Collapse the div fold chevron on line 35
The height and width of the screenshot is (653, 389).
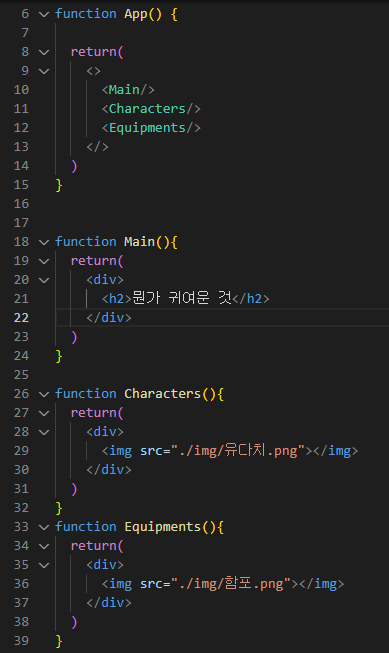coord(44,565)
